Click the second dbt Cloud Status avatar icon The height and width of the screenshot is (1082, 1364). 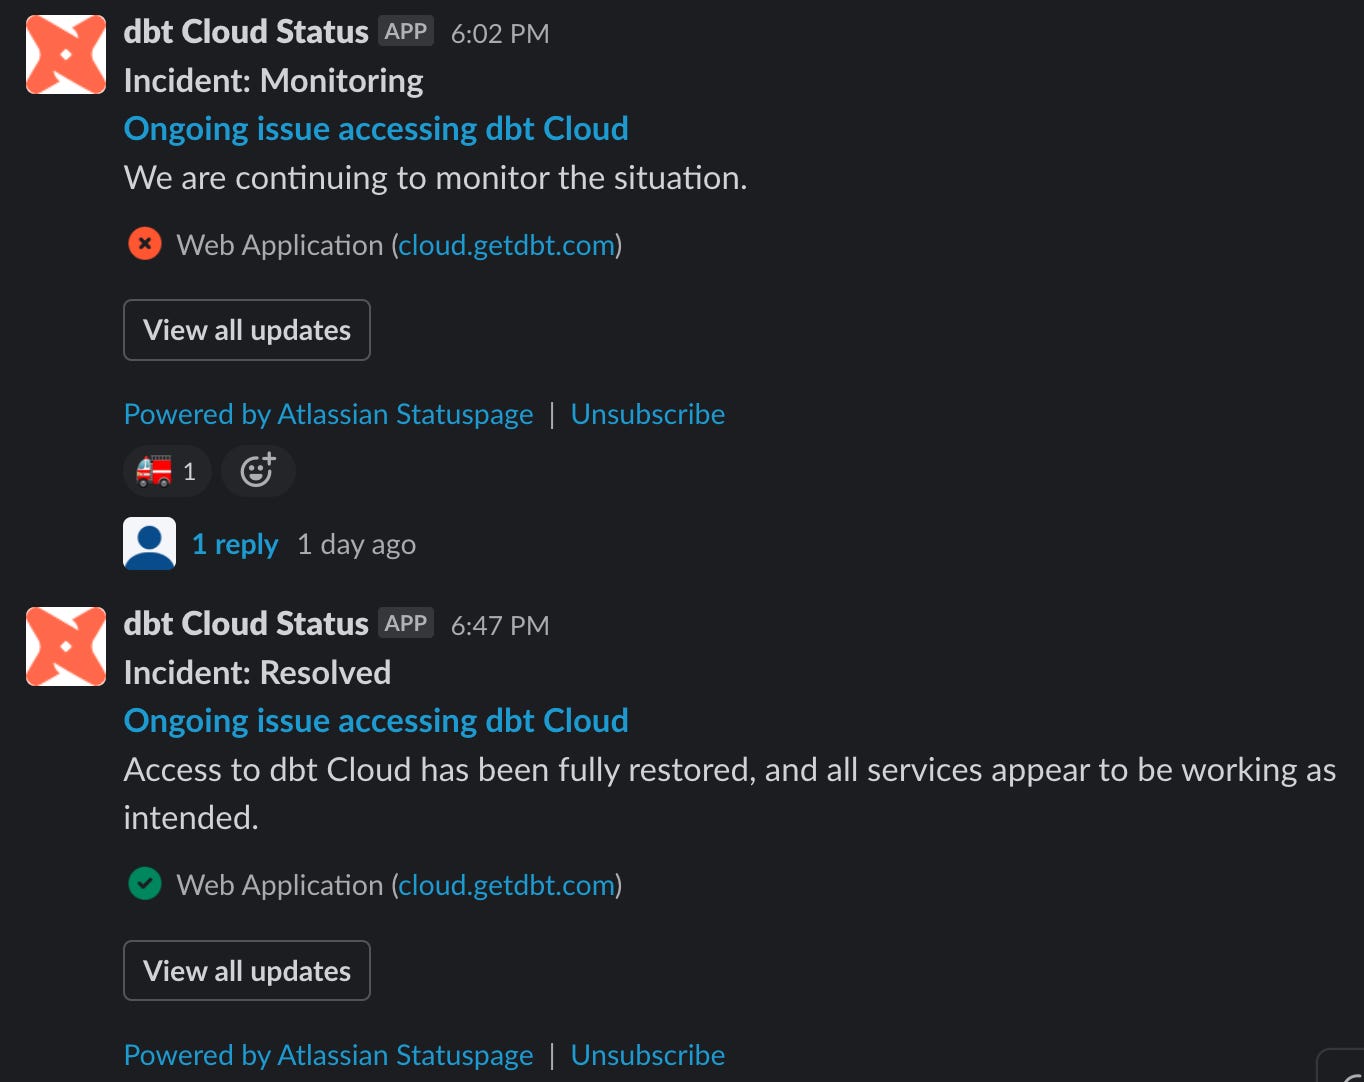click(65, 645)
